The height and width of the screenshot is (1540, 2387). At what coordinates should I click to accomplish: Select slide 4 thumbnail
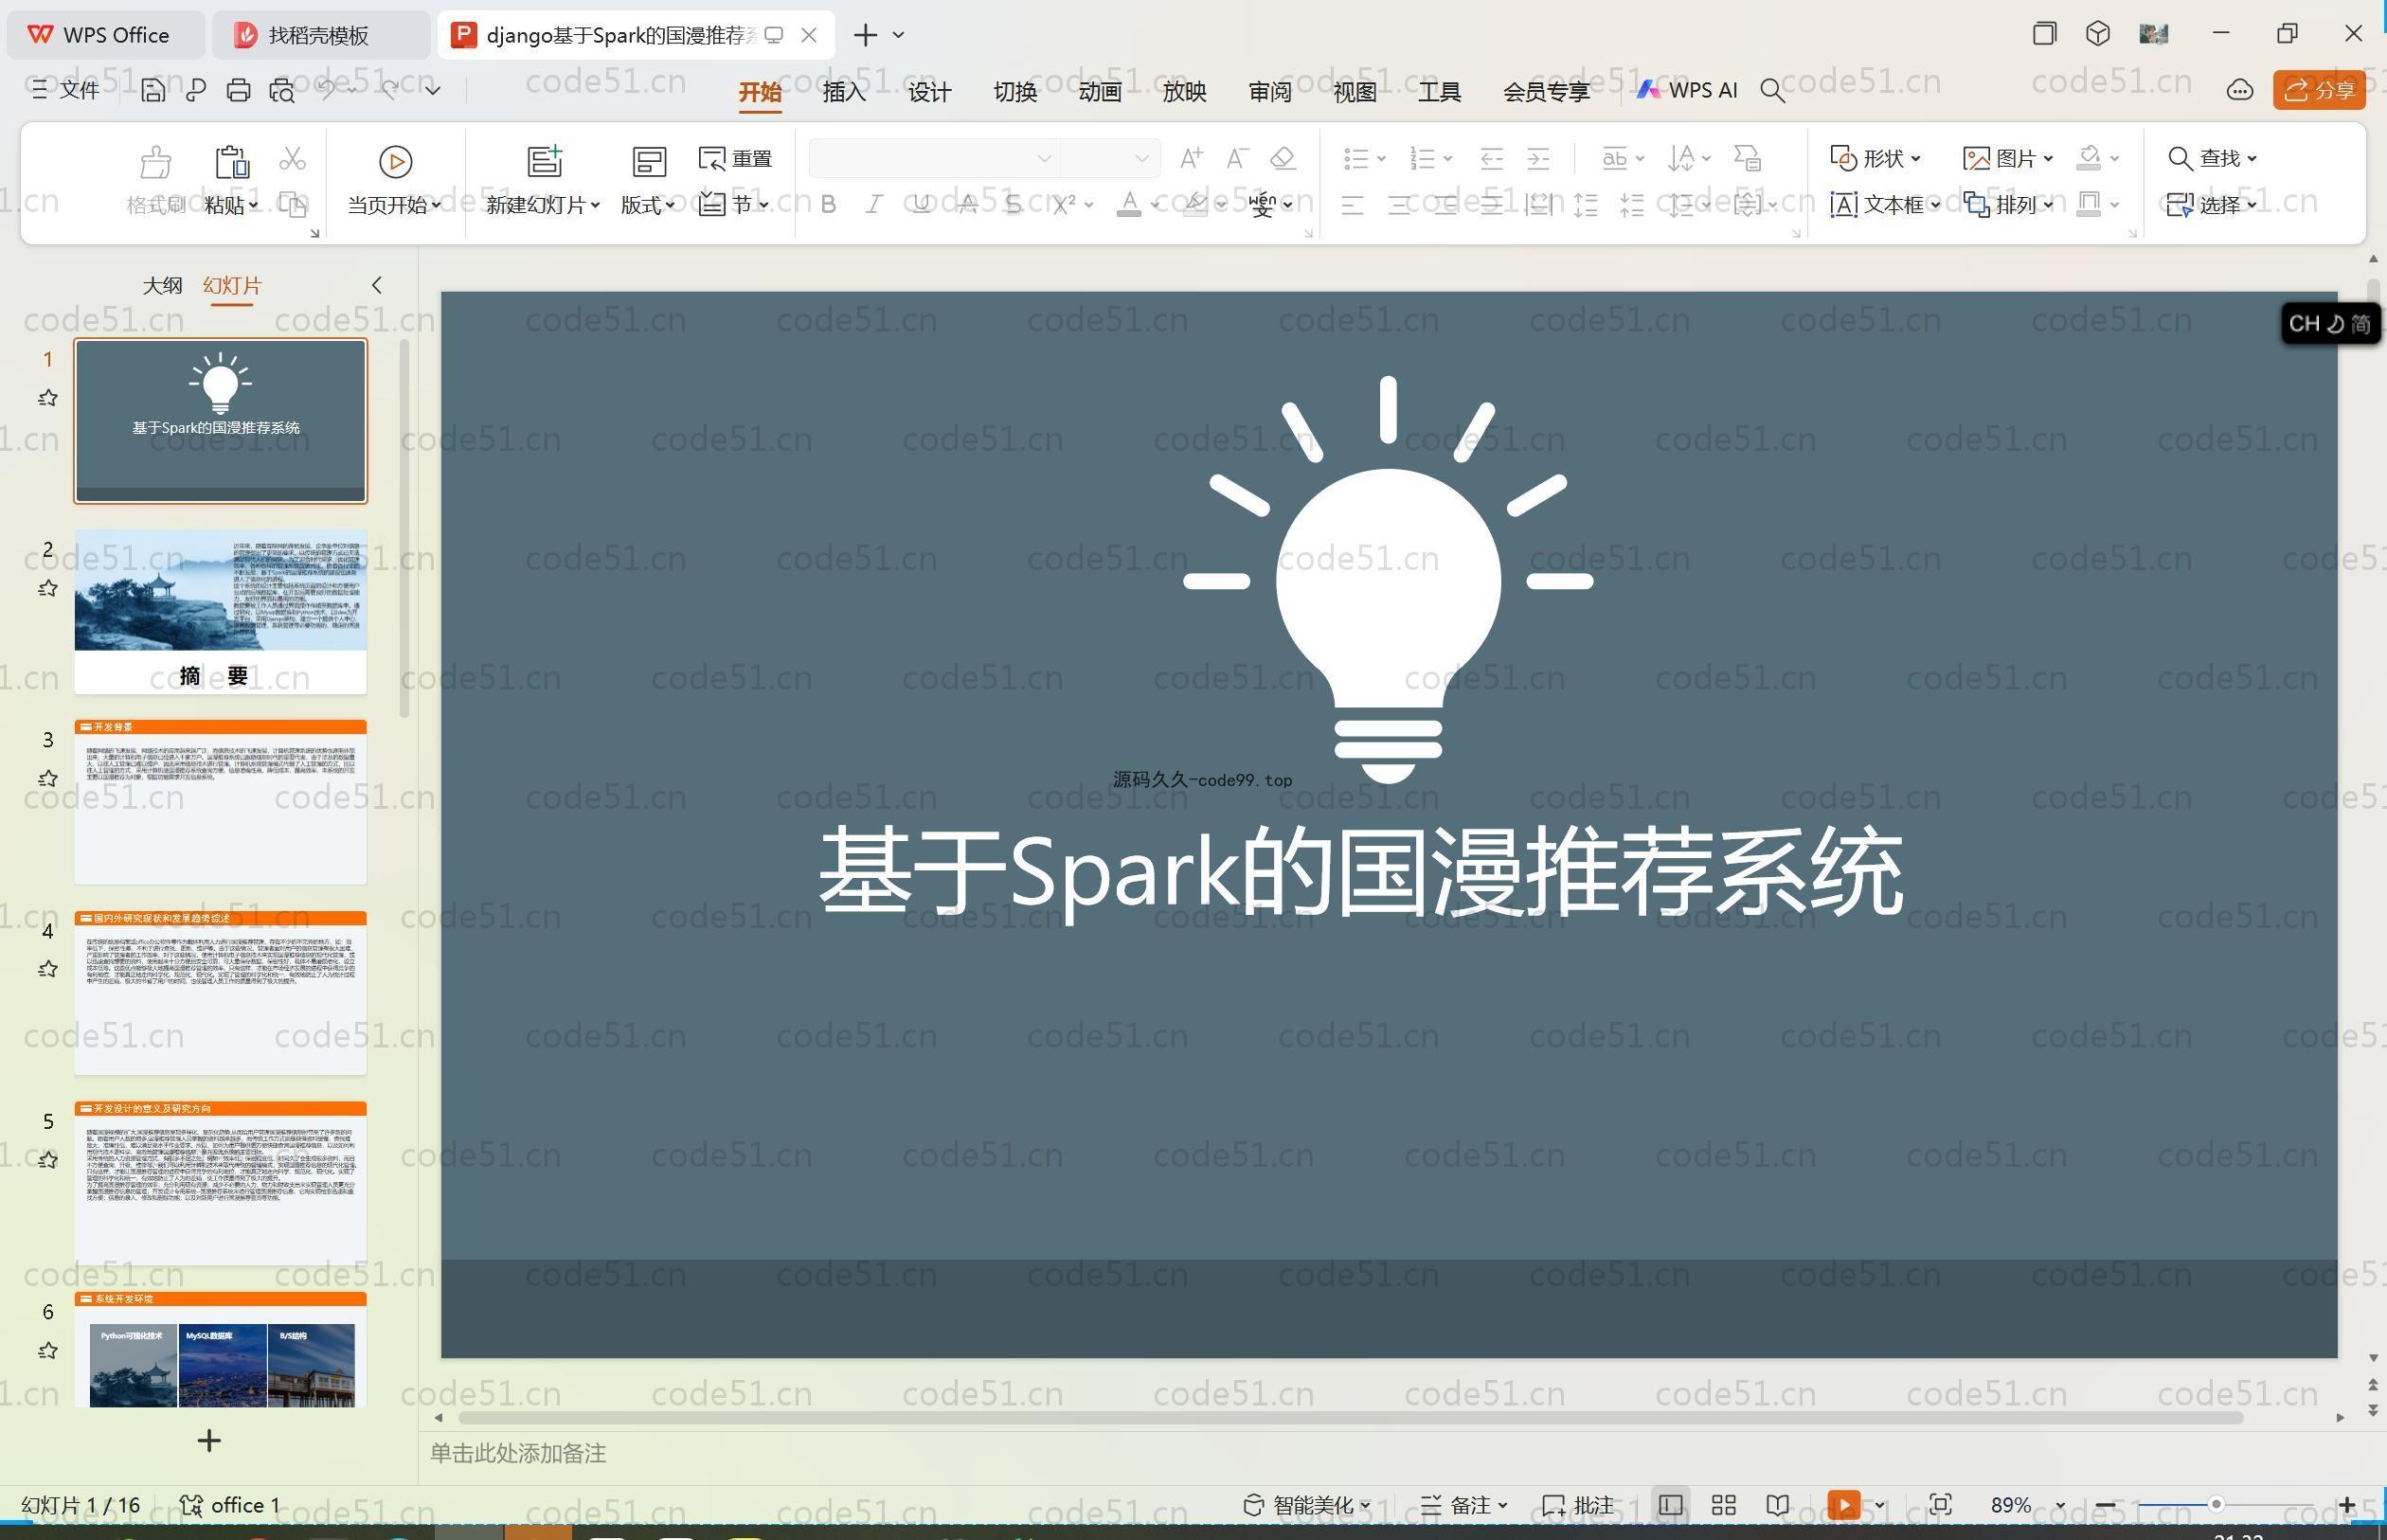[221, 993]
